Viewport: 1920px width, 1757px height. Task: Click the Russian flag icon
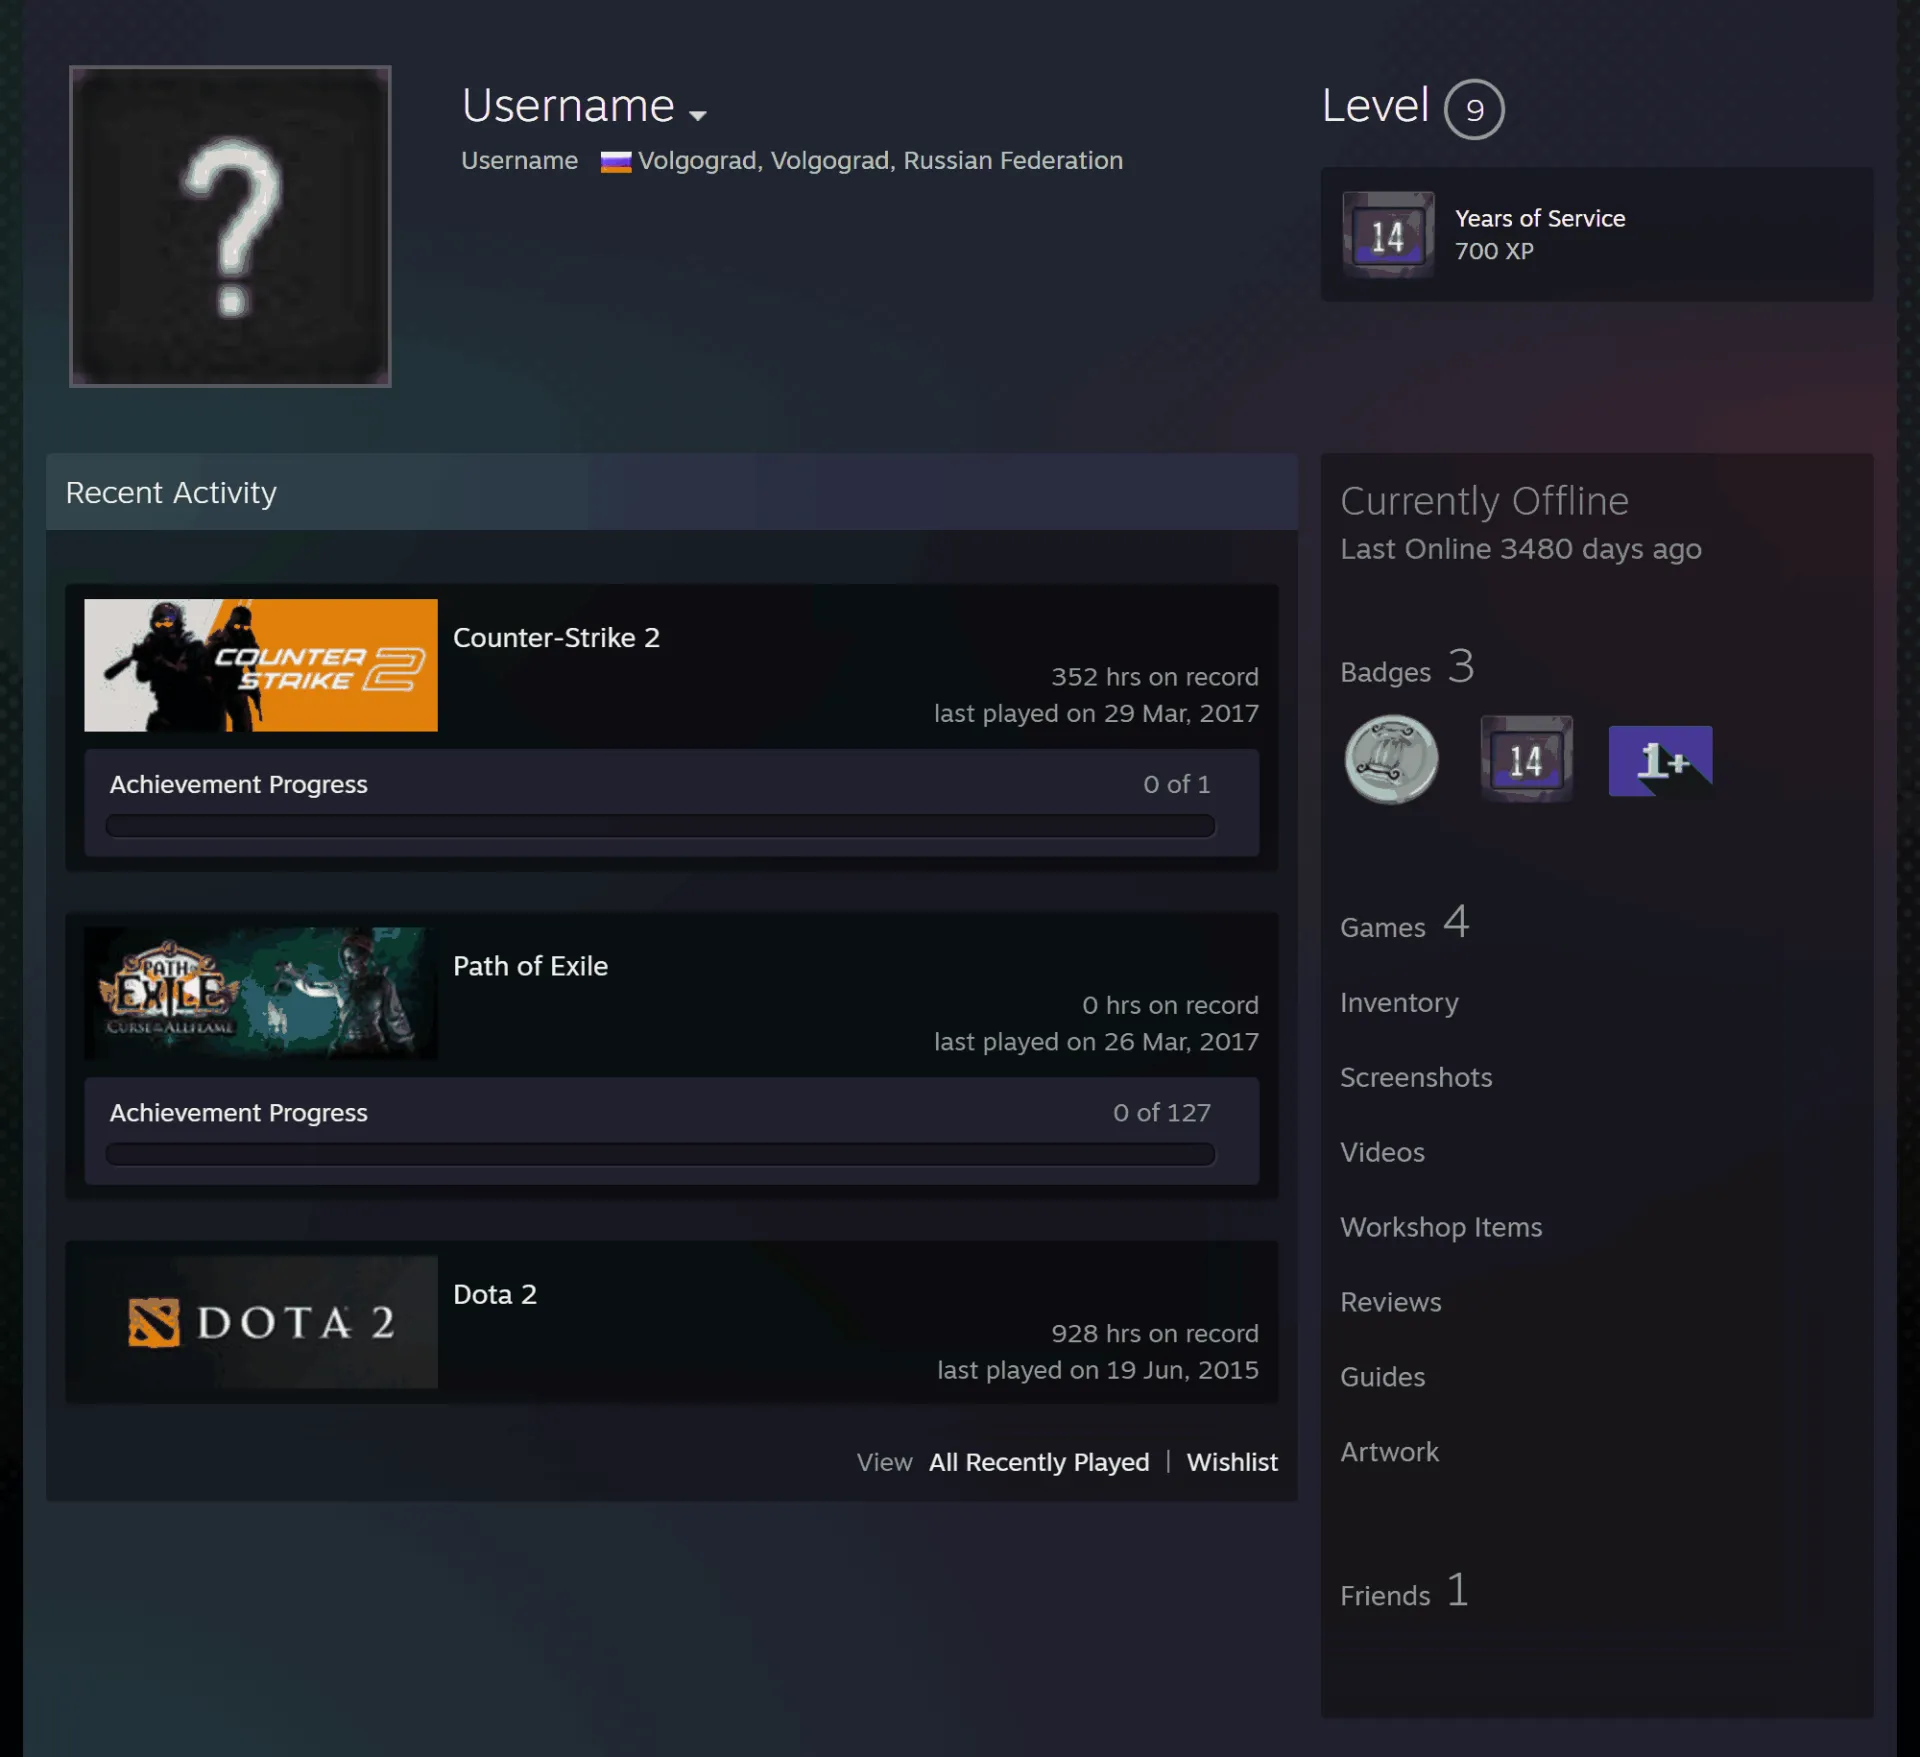[x=615, y=162]
